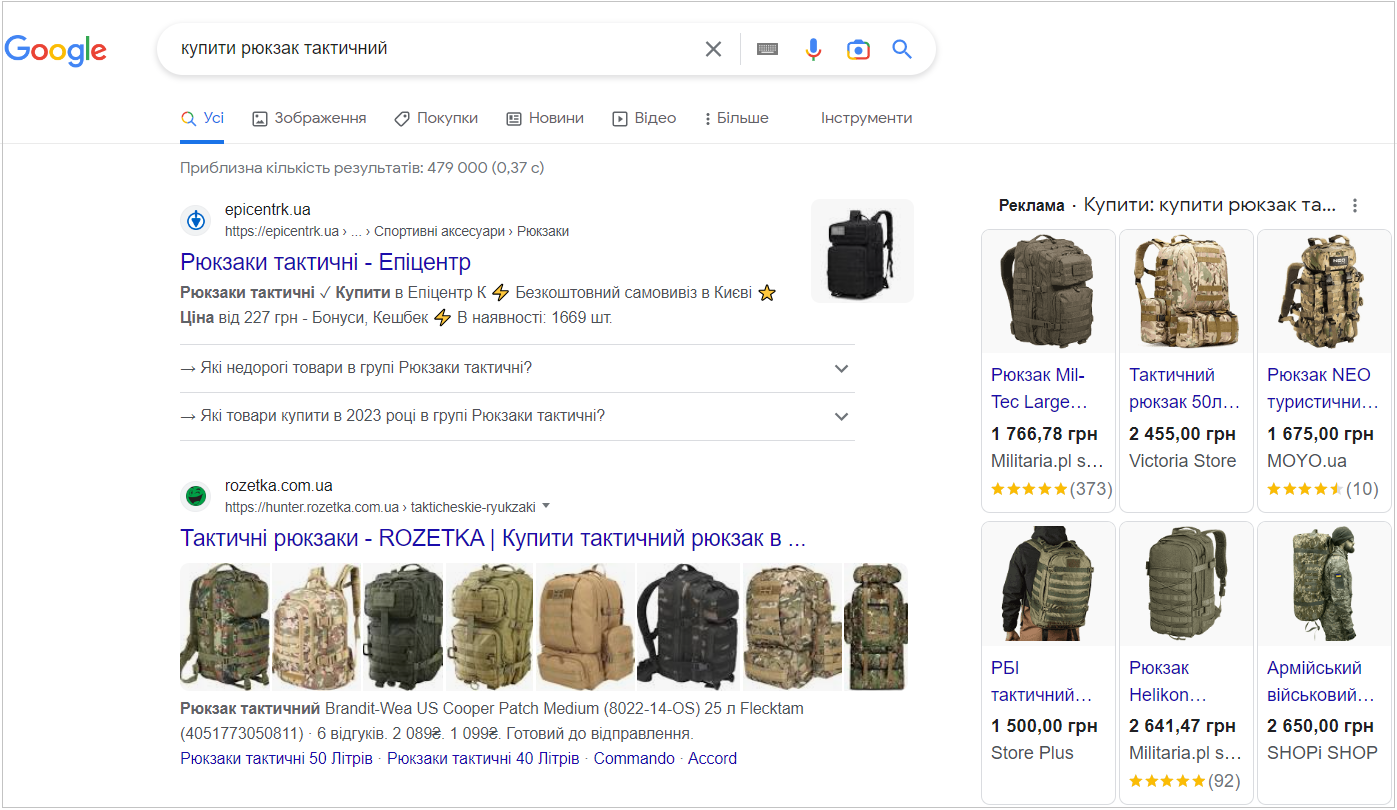Click the РБІ тактичний product image

(1048, 584)
